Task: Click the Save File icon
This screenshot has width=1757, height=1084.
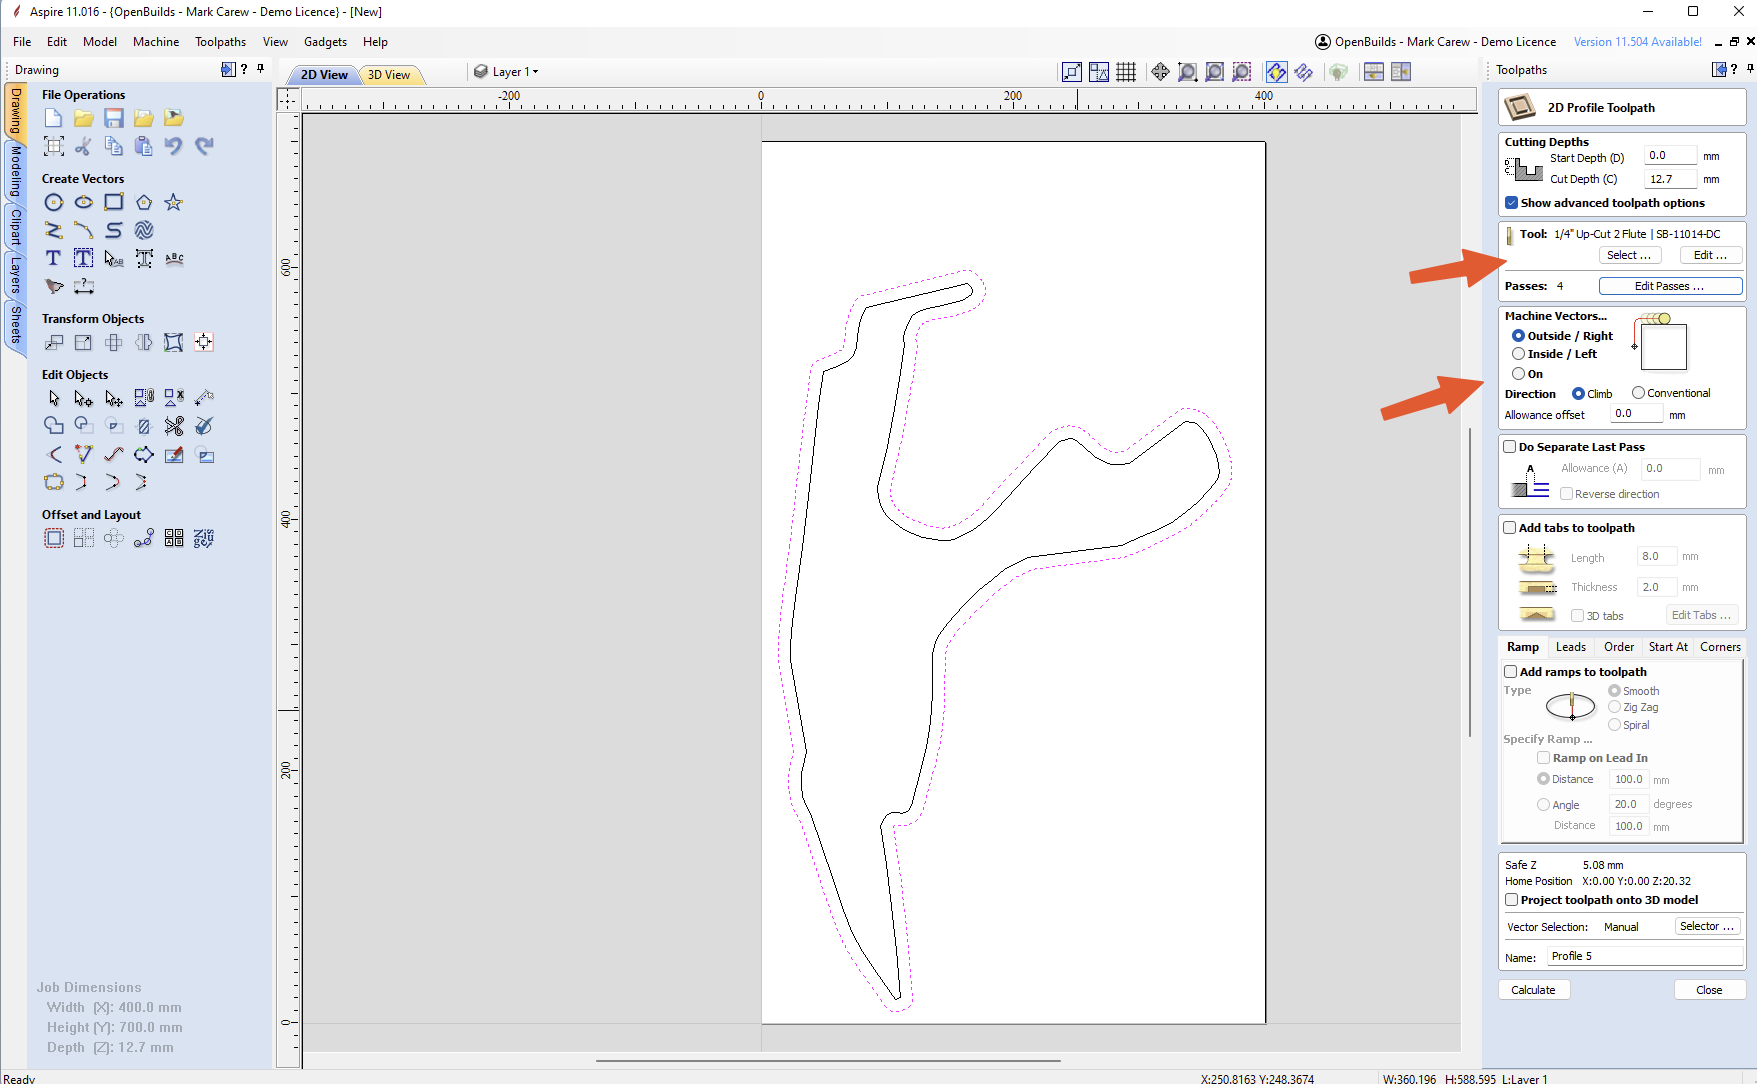Action: (114, 118)
